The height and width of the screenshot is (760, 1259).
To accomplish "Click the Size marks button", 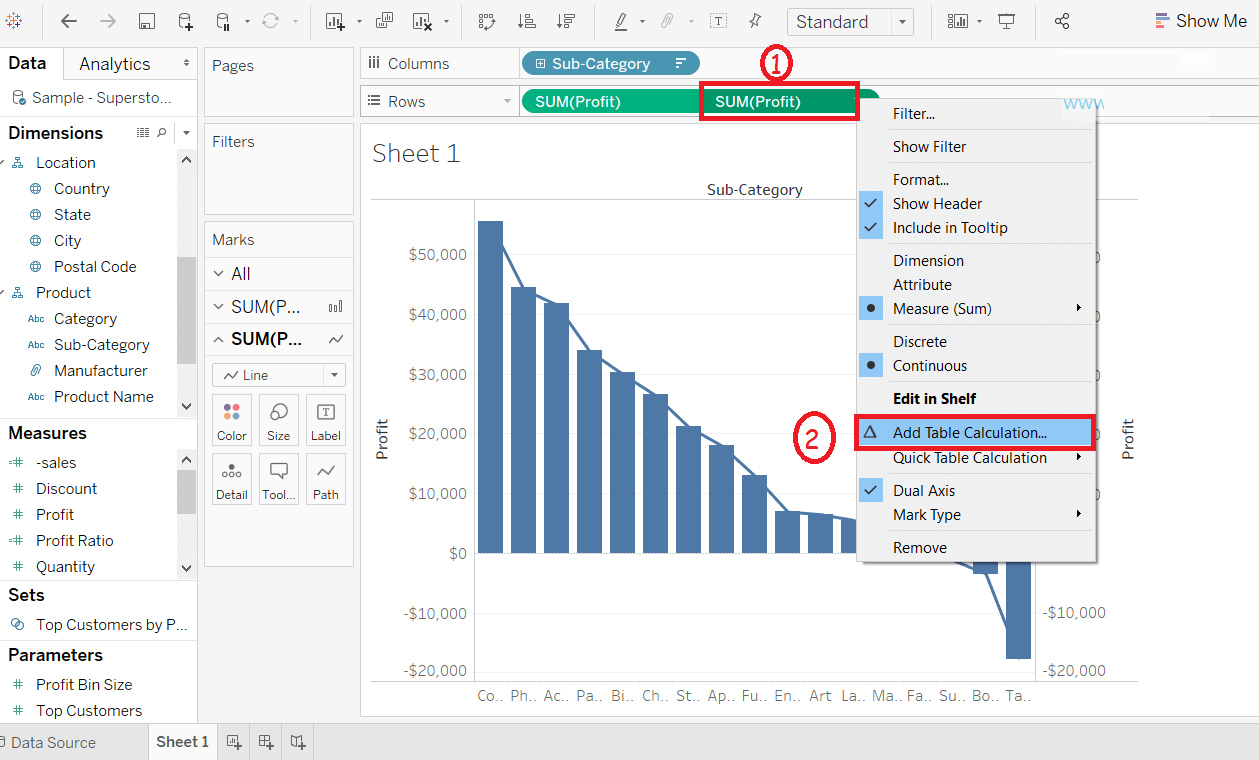I will click(x=279, y=421).
